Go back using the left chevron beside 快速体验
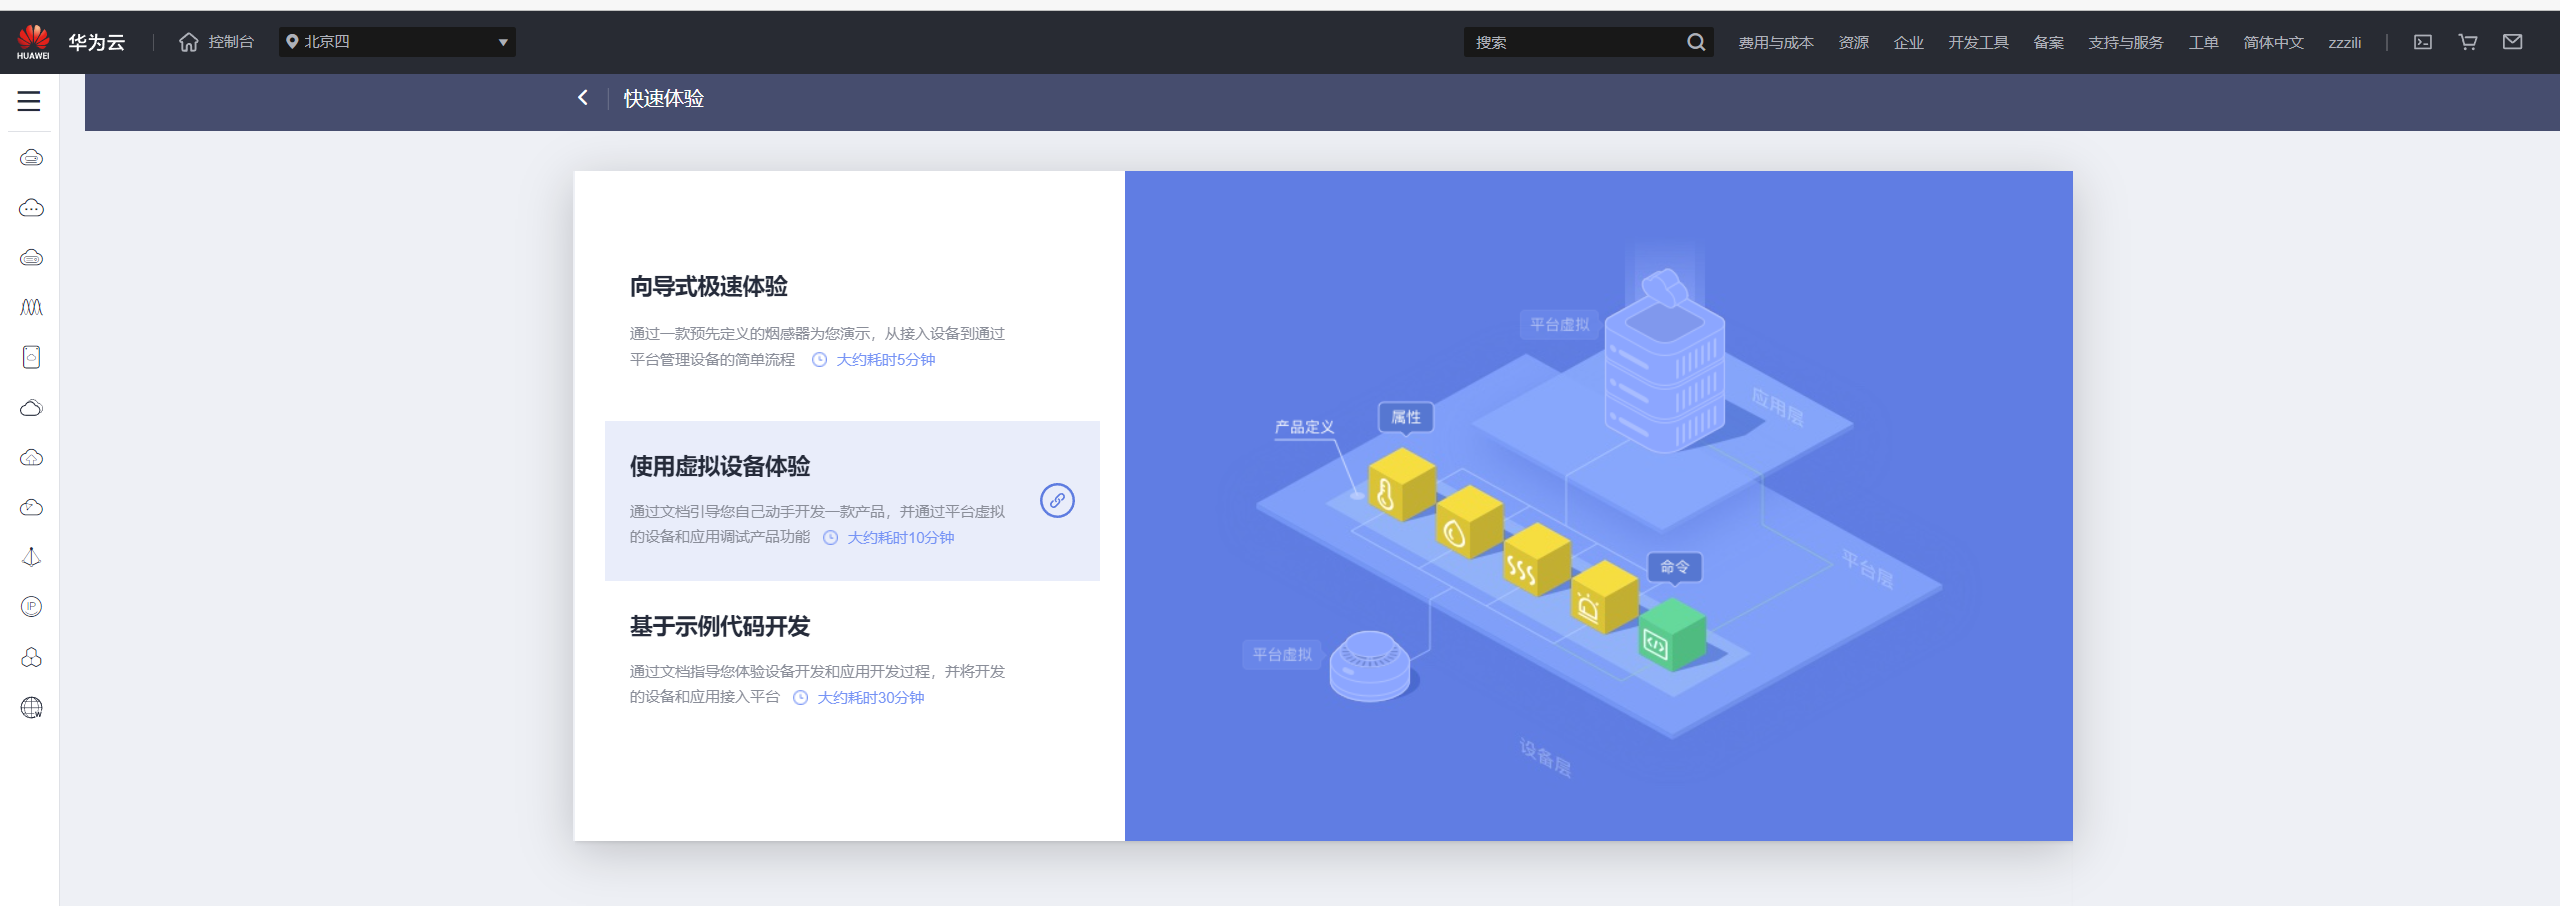The image size is (2560, 906). (583, 98)
